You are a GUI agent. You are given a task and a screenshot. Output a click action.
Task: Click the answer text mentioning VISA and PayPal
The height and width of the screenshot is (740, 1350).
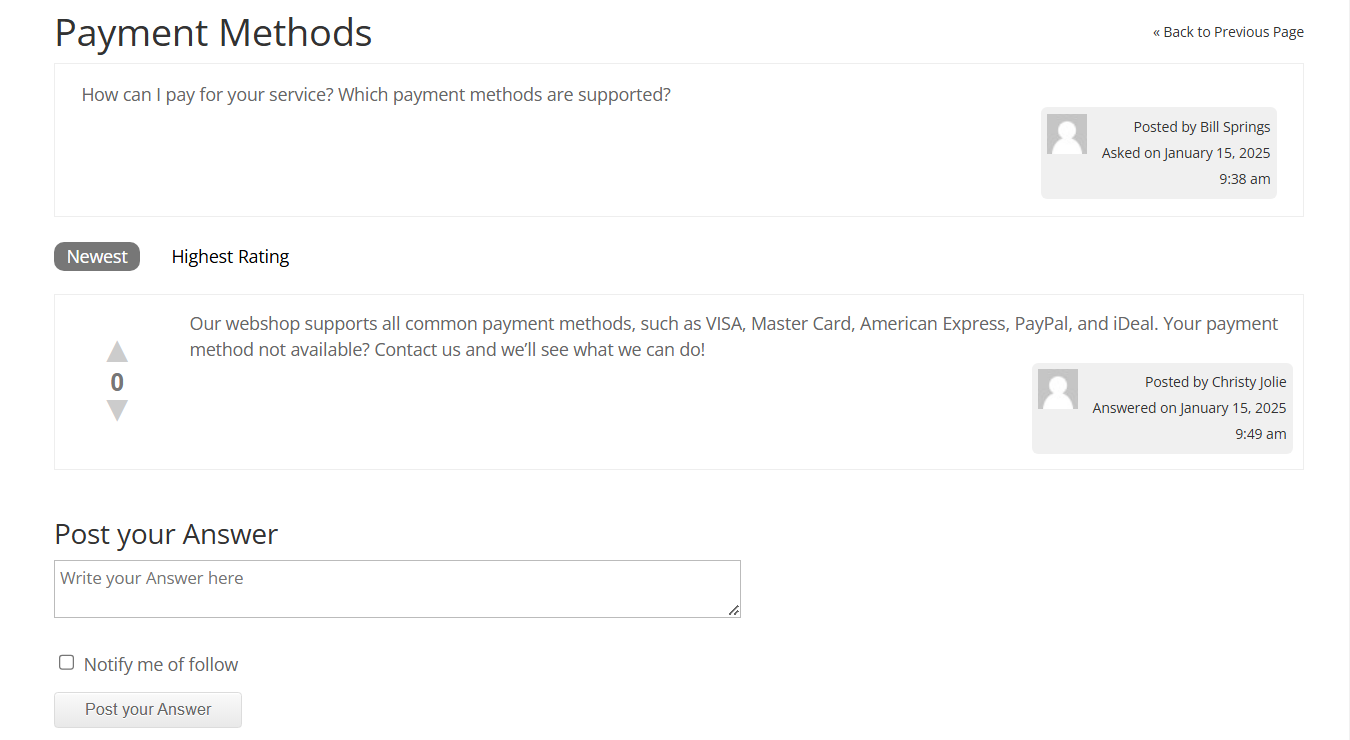(734, 337)
